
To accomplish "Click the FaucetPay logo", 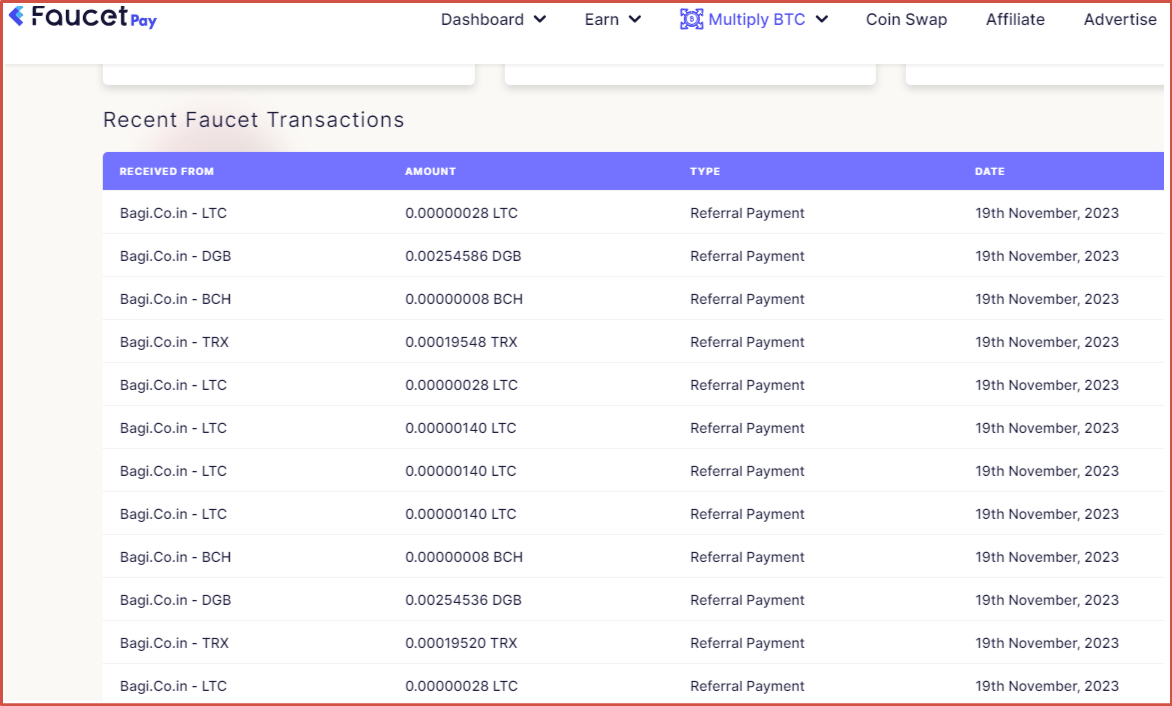I will pyautogui.click(x=83, y=16).
